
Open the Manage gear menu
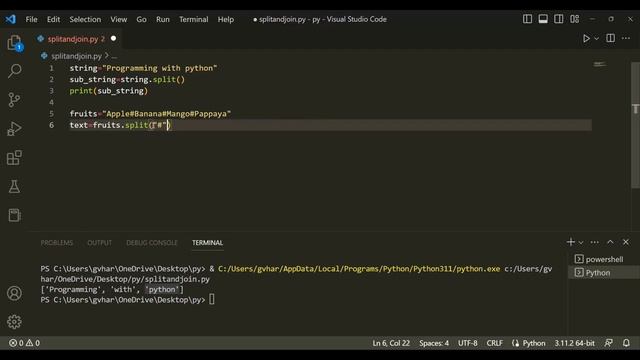(x=14, y=322)
